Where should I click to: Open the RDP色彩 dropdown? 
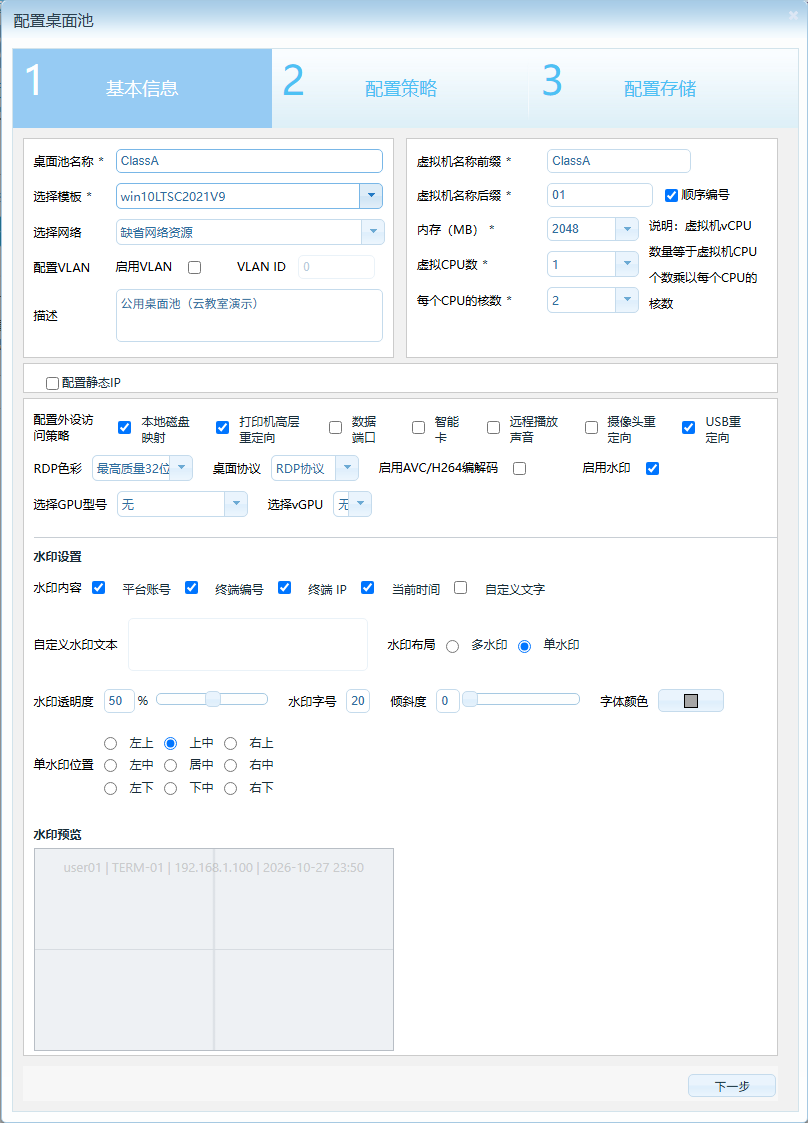pyautogui.click(x=181, y=468)
